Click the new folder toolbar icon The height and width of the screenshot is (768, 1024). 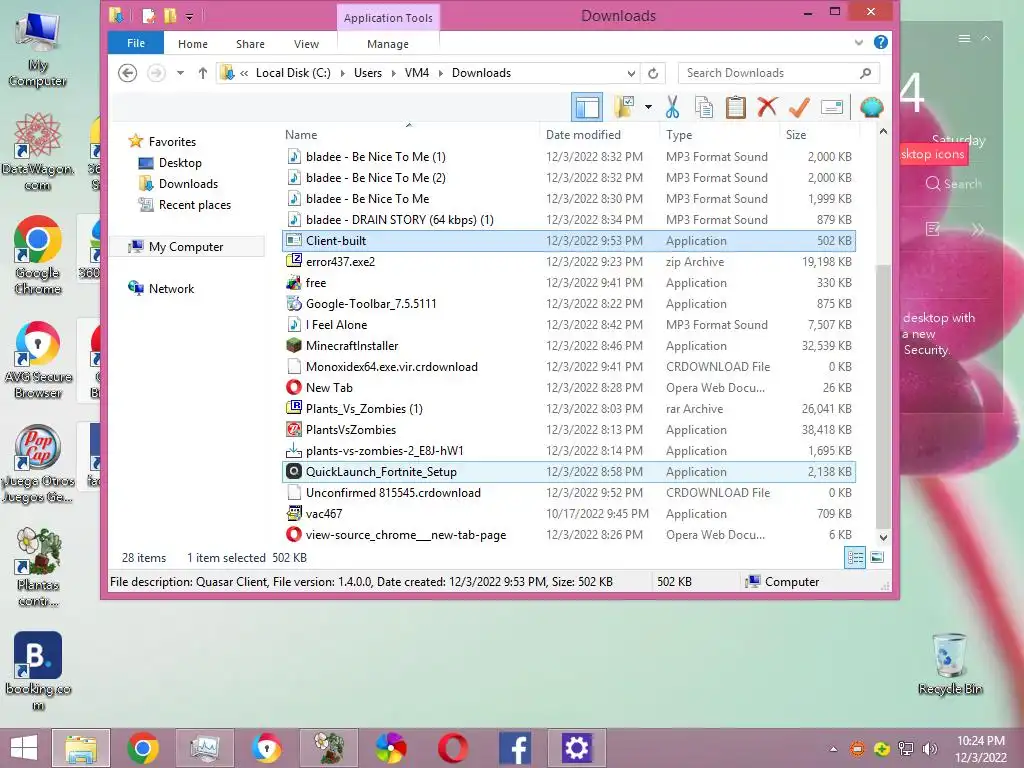coord(624,107)
